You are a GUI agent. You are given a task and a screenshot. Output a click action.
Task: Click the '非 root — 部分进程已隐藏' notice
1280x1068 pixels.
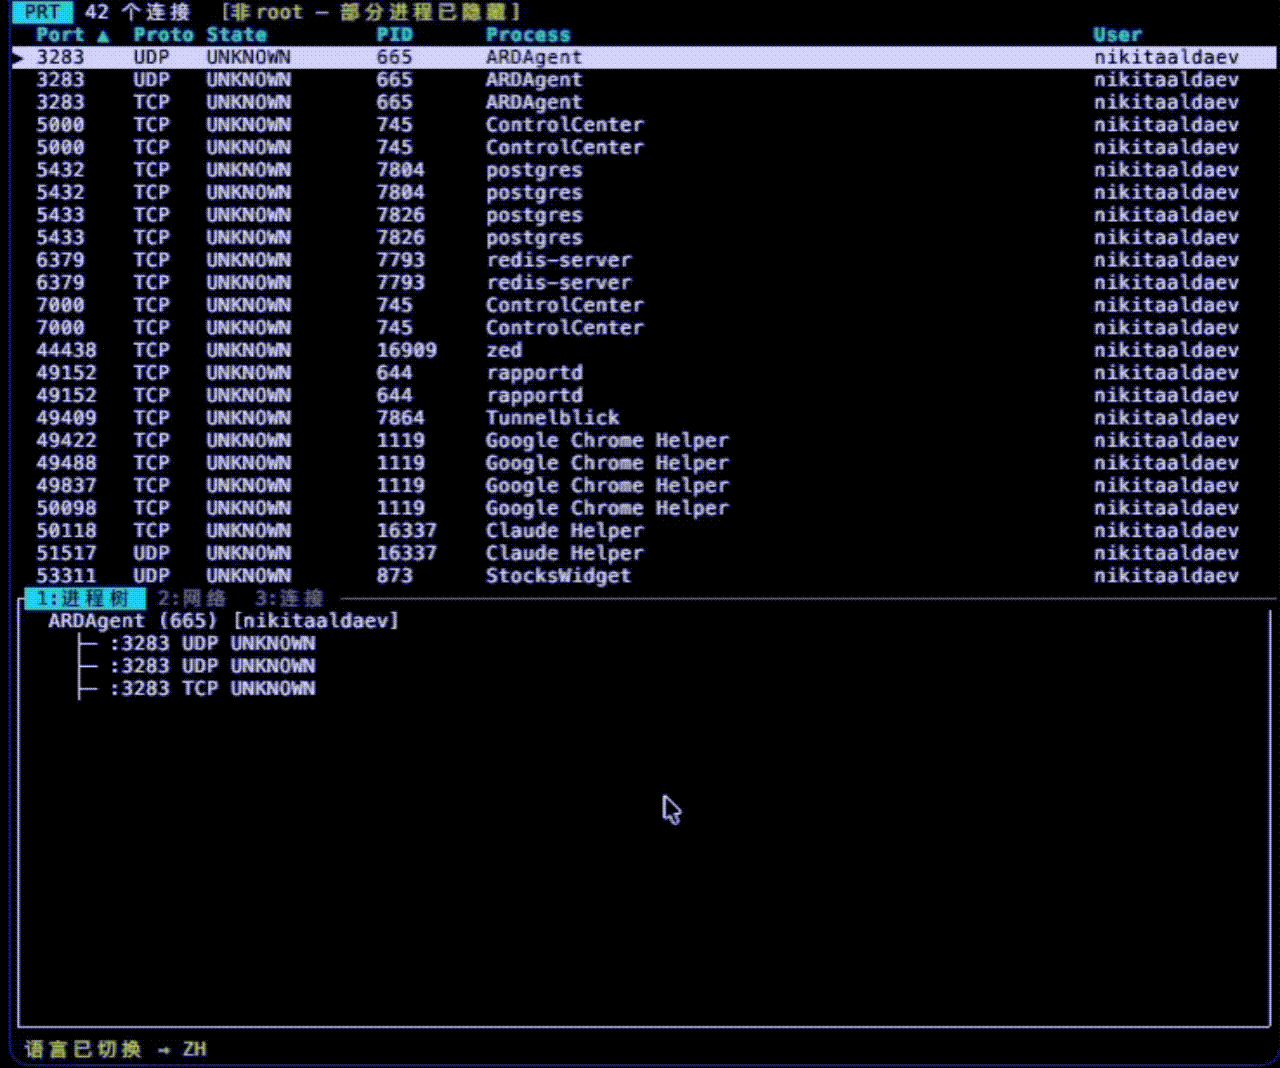371,12
